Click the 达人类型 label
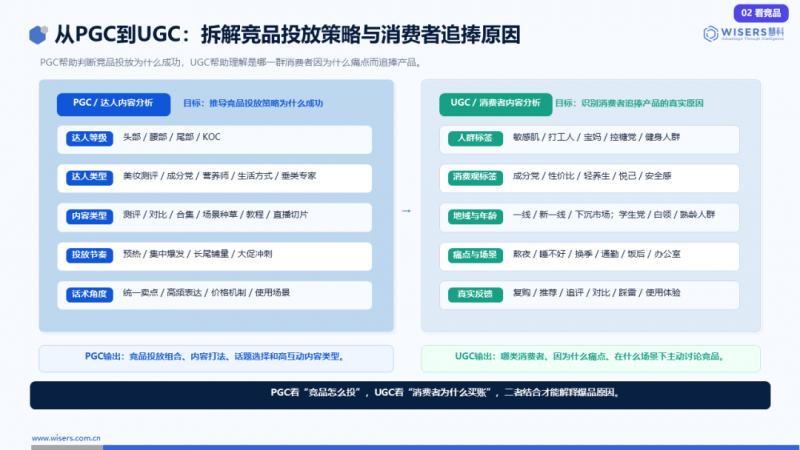 [89, 177]
